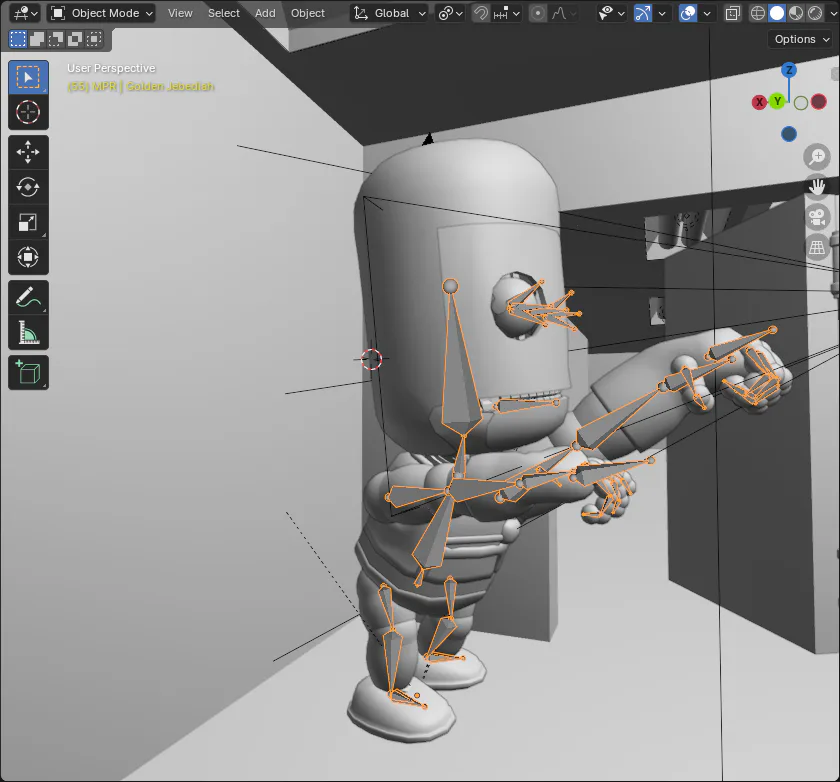Open object visibility and selectability filter
Screen dimensions: 840x782
611,13
